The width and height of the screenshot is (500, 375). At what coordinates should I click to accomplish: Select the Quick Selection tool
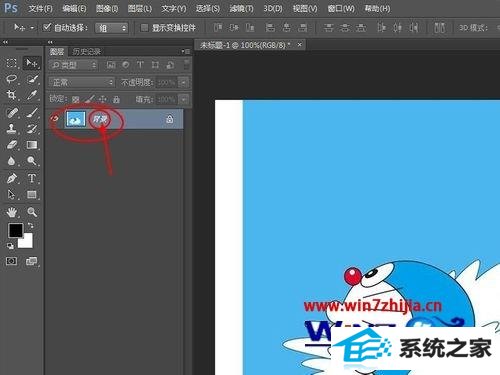[x=32, y=79]
